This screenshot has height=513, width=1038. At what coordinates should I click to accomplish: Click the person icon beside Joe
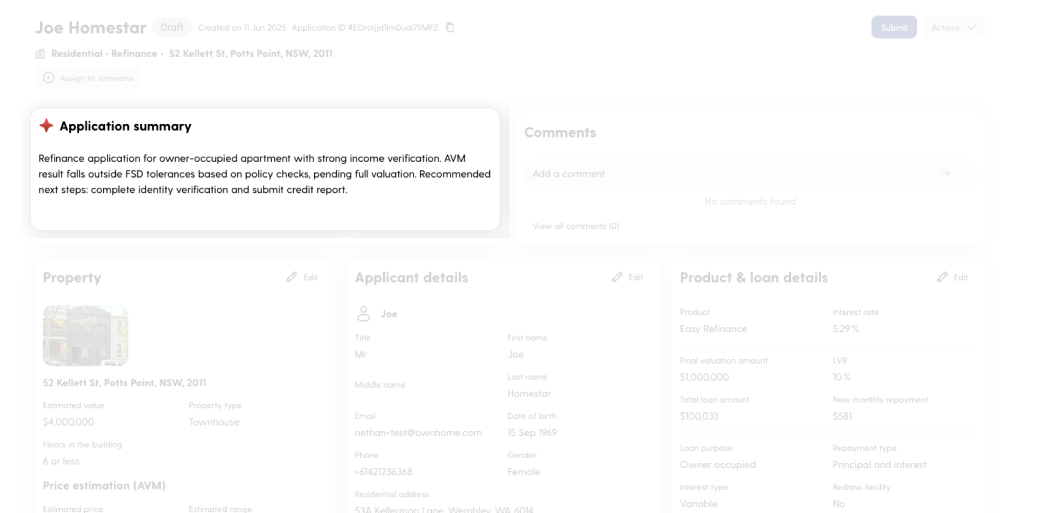(x=363, y=314)
